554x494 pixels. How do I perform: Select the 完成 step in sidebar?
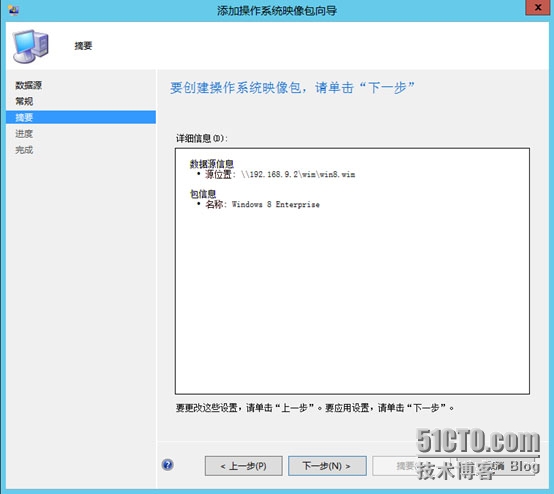pos(24,150)
